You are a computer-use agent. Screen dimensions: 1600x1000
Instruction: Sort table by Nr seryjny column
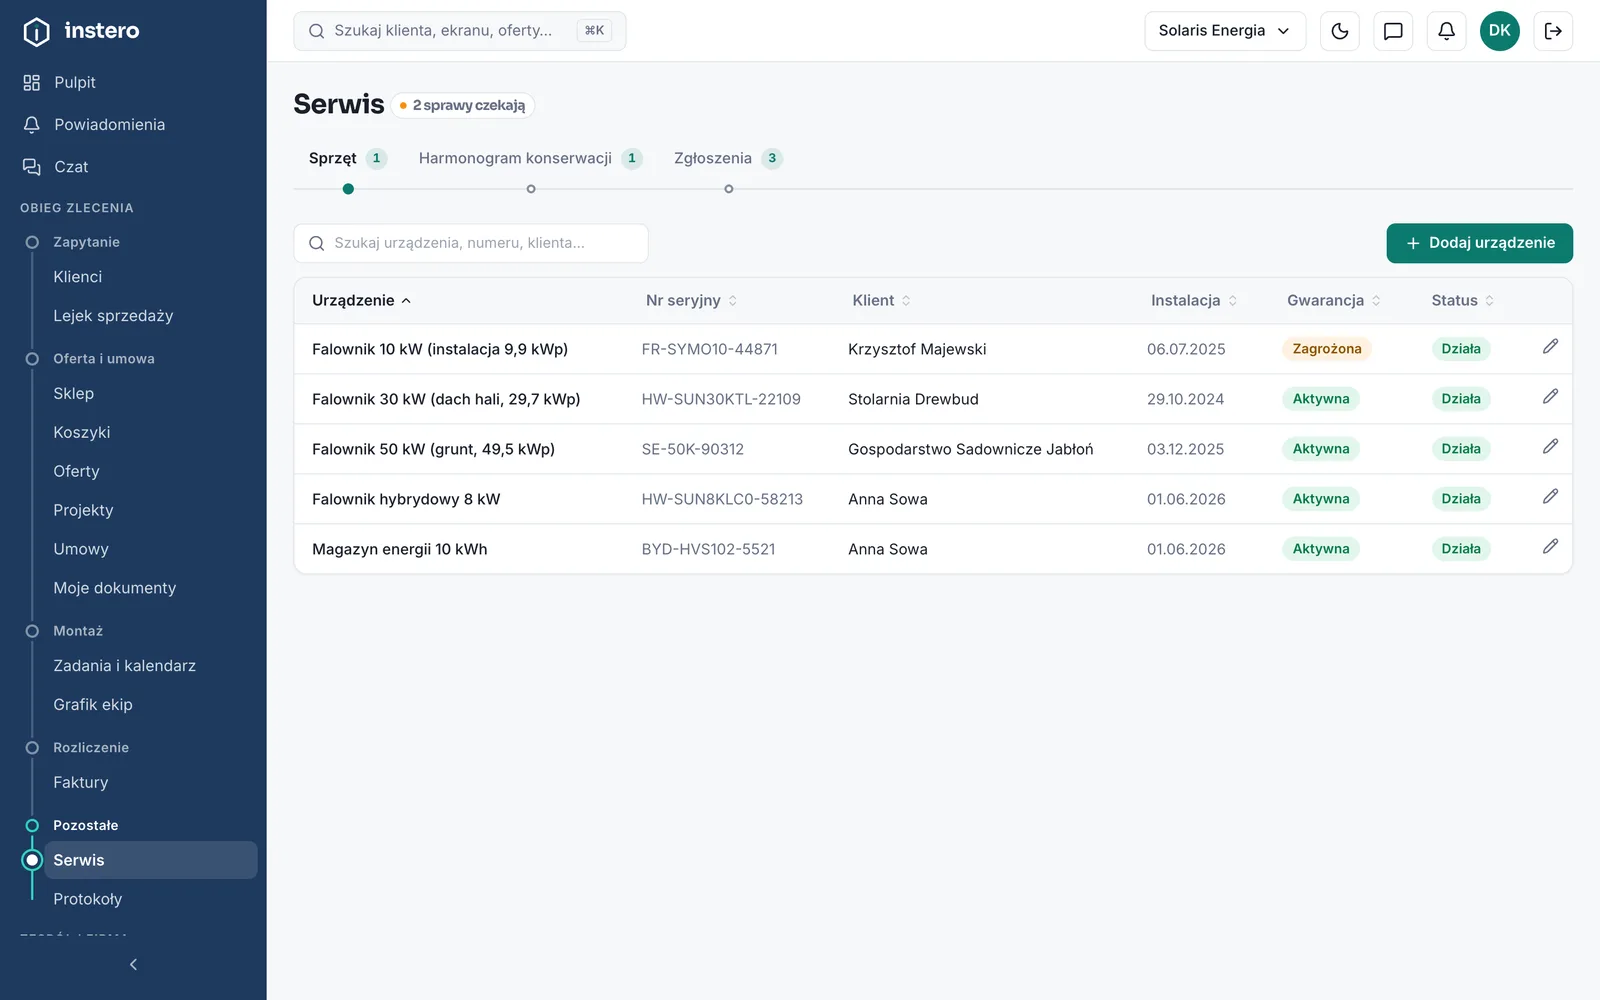(x=691, y=300)
